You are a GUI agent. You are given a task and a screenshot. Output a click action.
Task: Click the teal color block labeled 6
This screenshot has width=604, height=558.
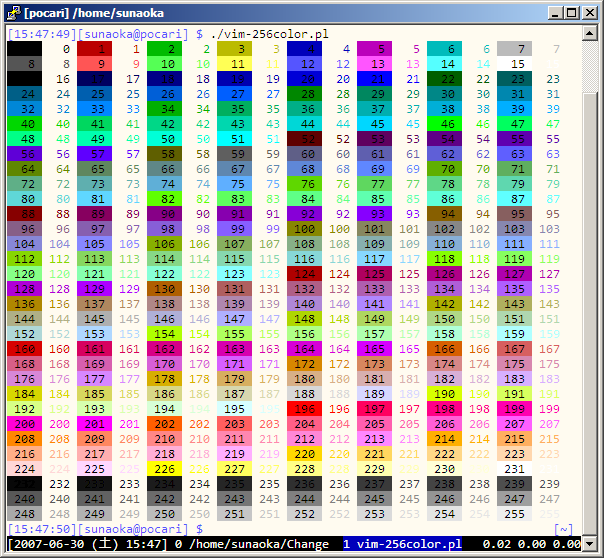[445, 49]
